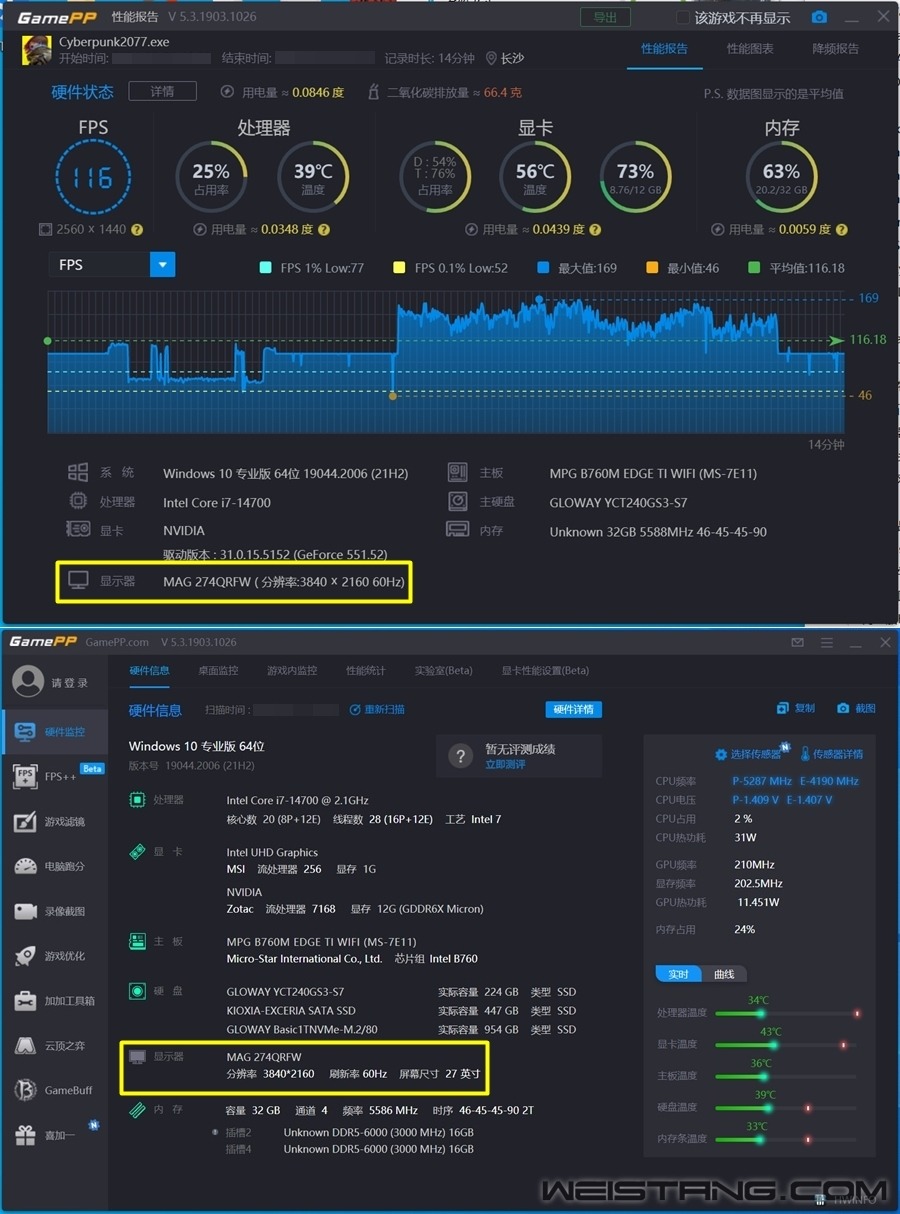Switch to the 显卡性能设置(Beta) tab
The height and width of the screenshot is (1214, 900).
(x=545, y=670)
